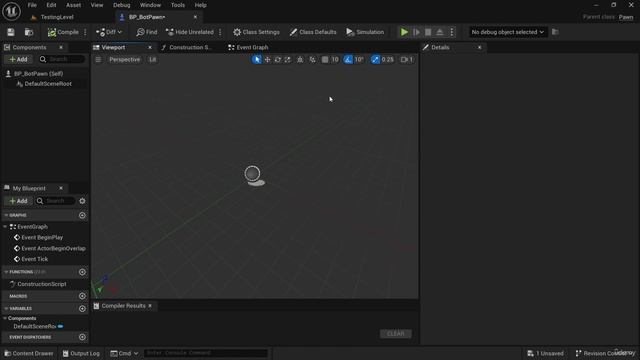Collapse the Graphs section
Screen dimensions: 640x360
(x=6, y=215)
